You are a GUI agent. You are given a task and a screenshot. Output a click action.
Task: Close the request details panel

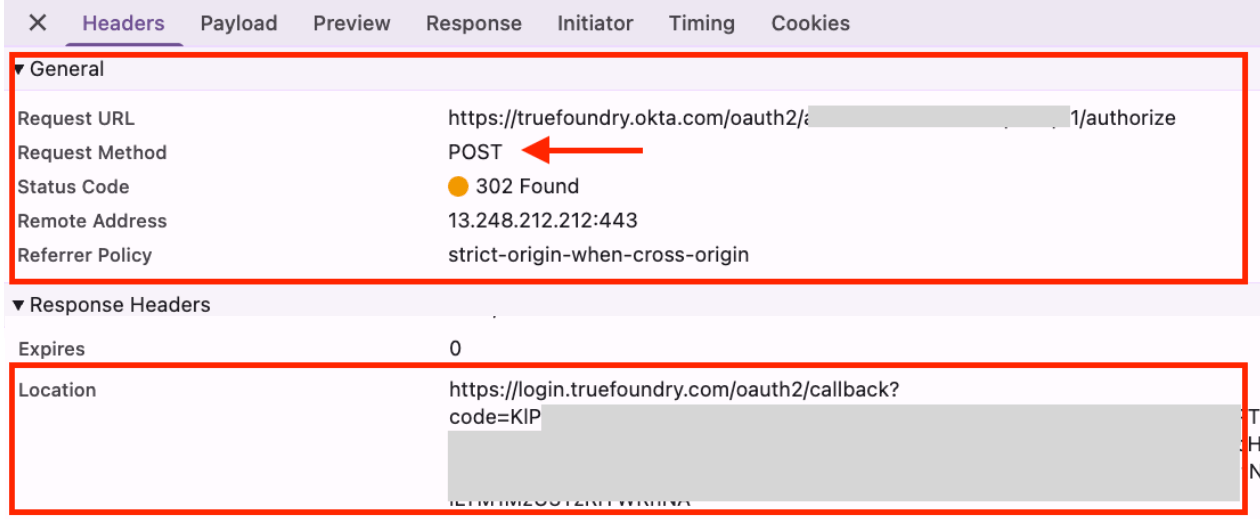click(x=37, y=23)
